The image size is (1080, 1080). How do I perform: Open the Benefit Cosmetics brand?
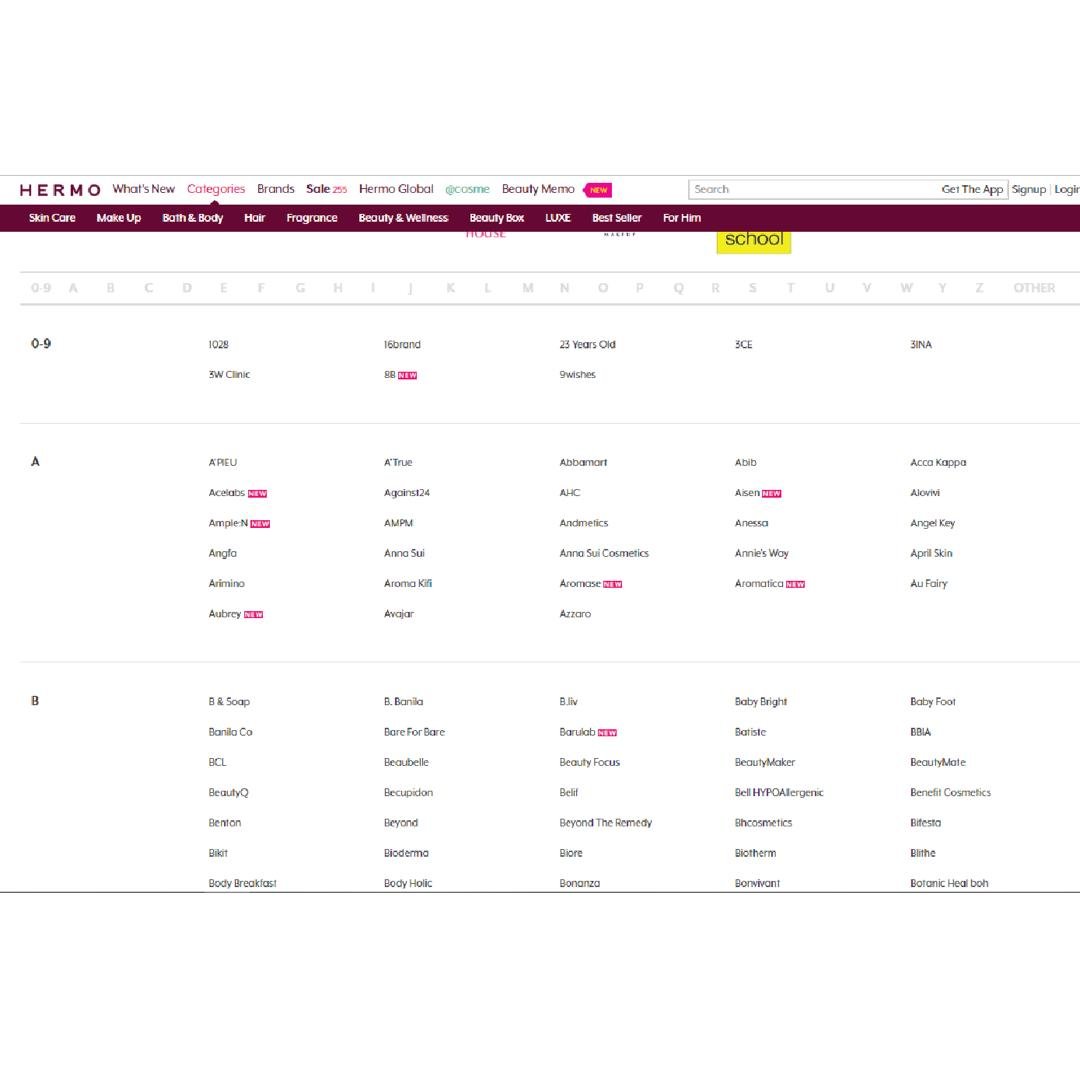pyautogui.click(x=951, y=793)
